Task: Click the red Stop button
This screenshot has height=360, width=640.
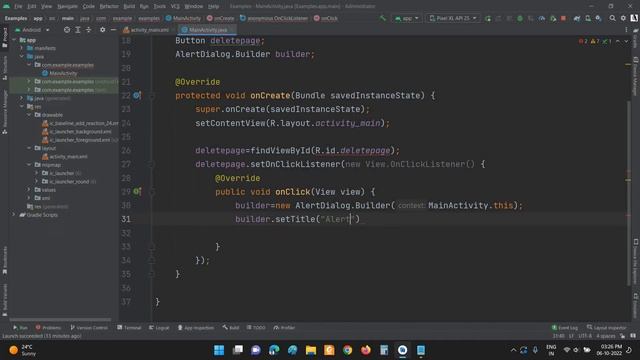Action: tap(563, 18)
